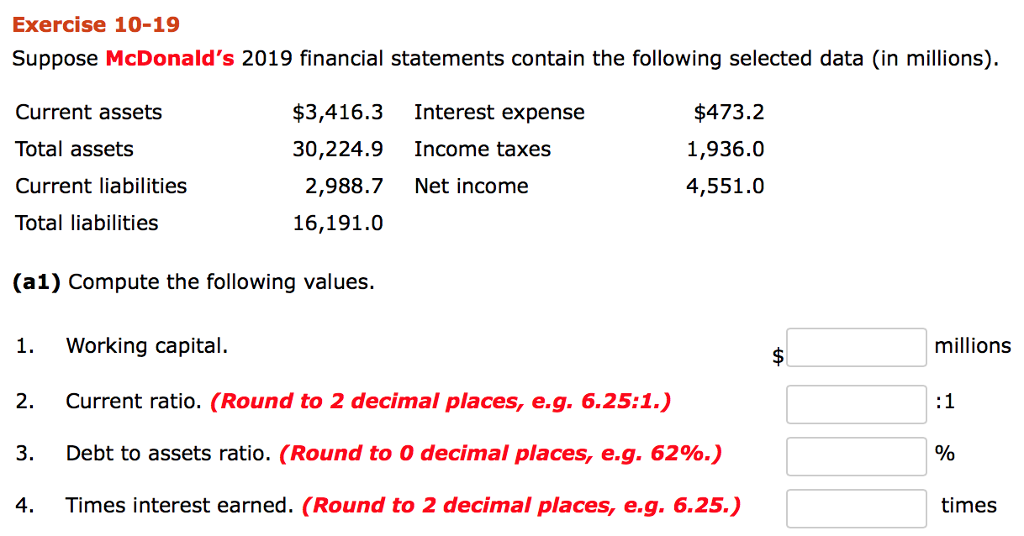Click the Interest expense value $473.2
This screenshot has width=1024, height=536.
coord(729,112)
